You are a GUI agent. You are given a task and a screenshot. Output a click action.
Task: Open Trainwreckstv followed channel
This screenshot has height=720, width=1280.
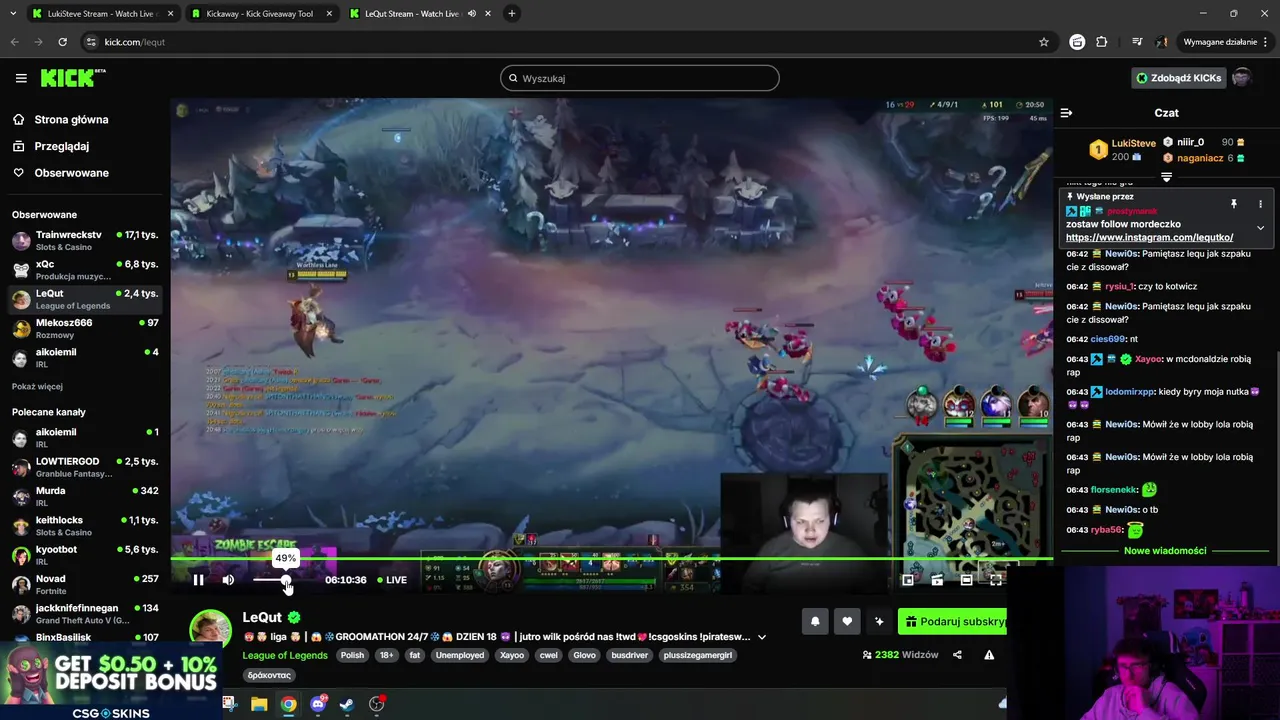(x=85, y=240)
